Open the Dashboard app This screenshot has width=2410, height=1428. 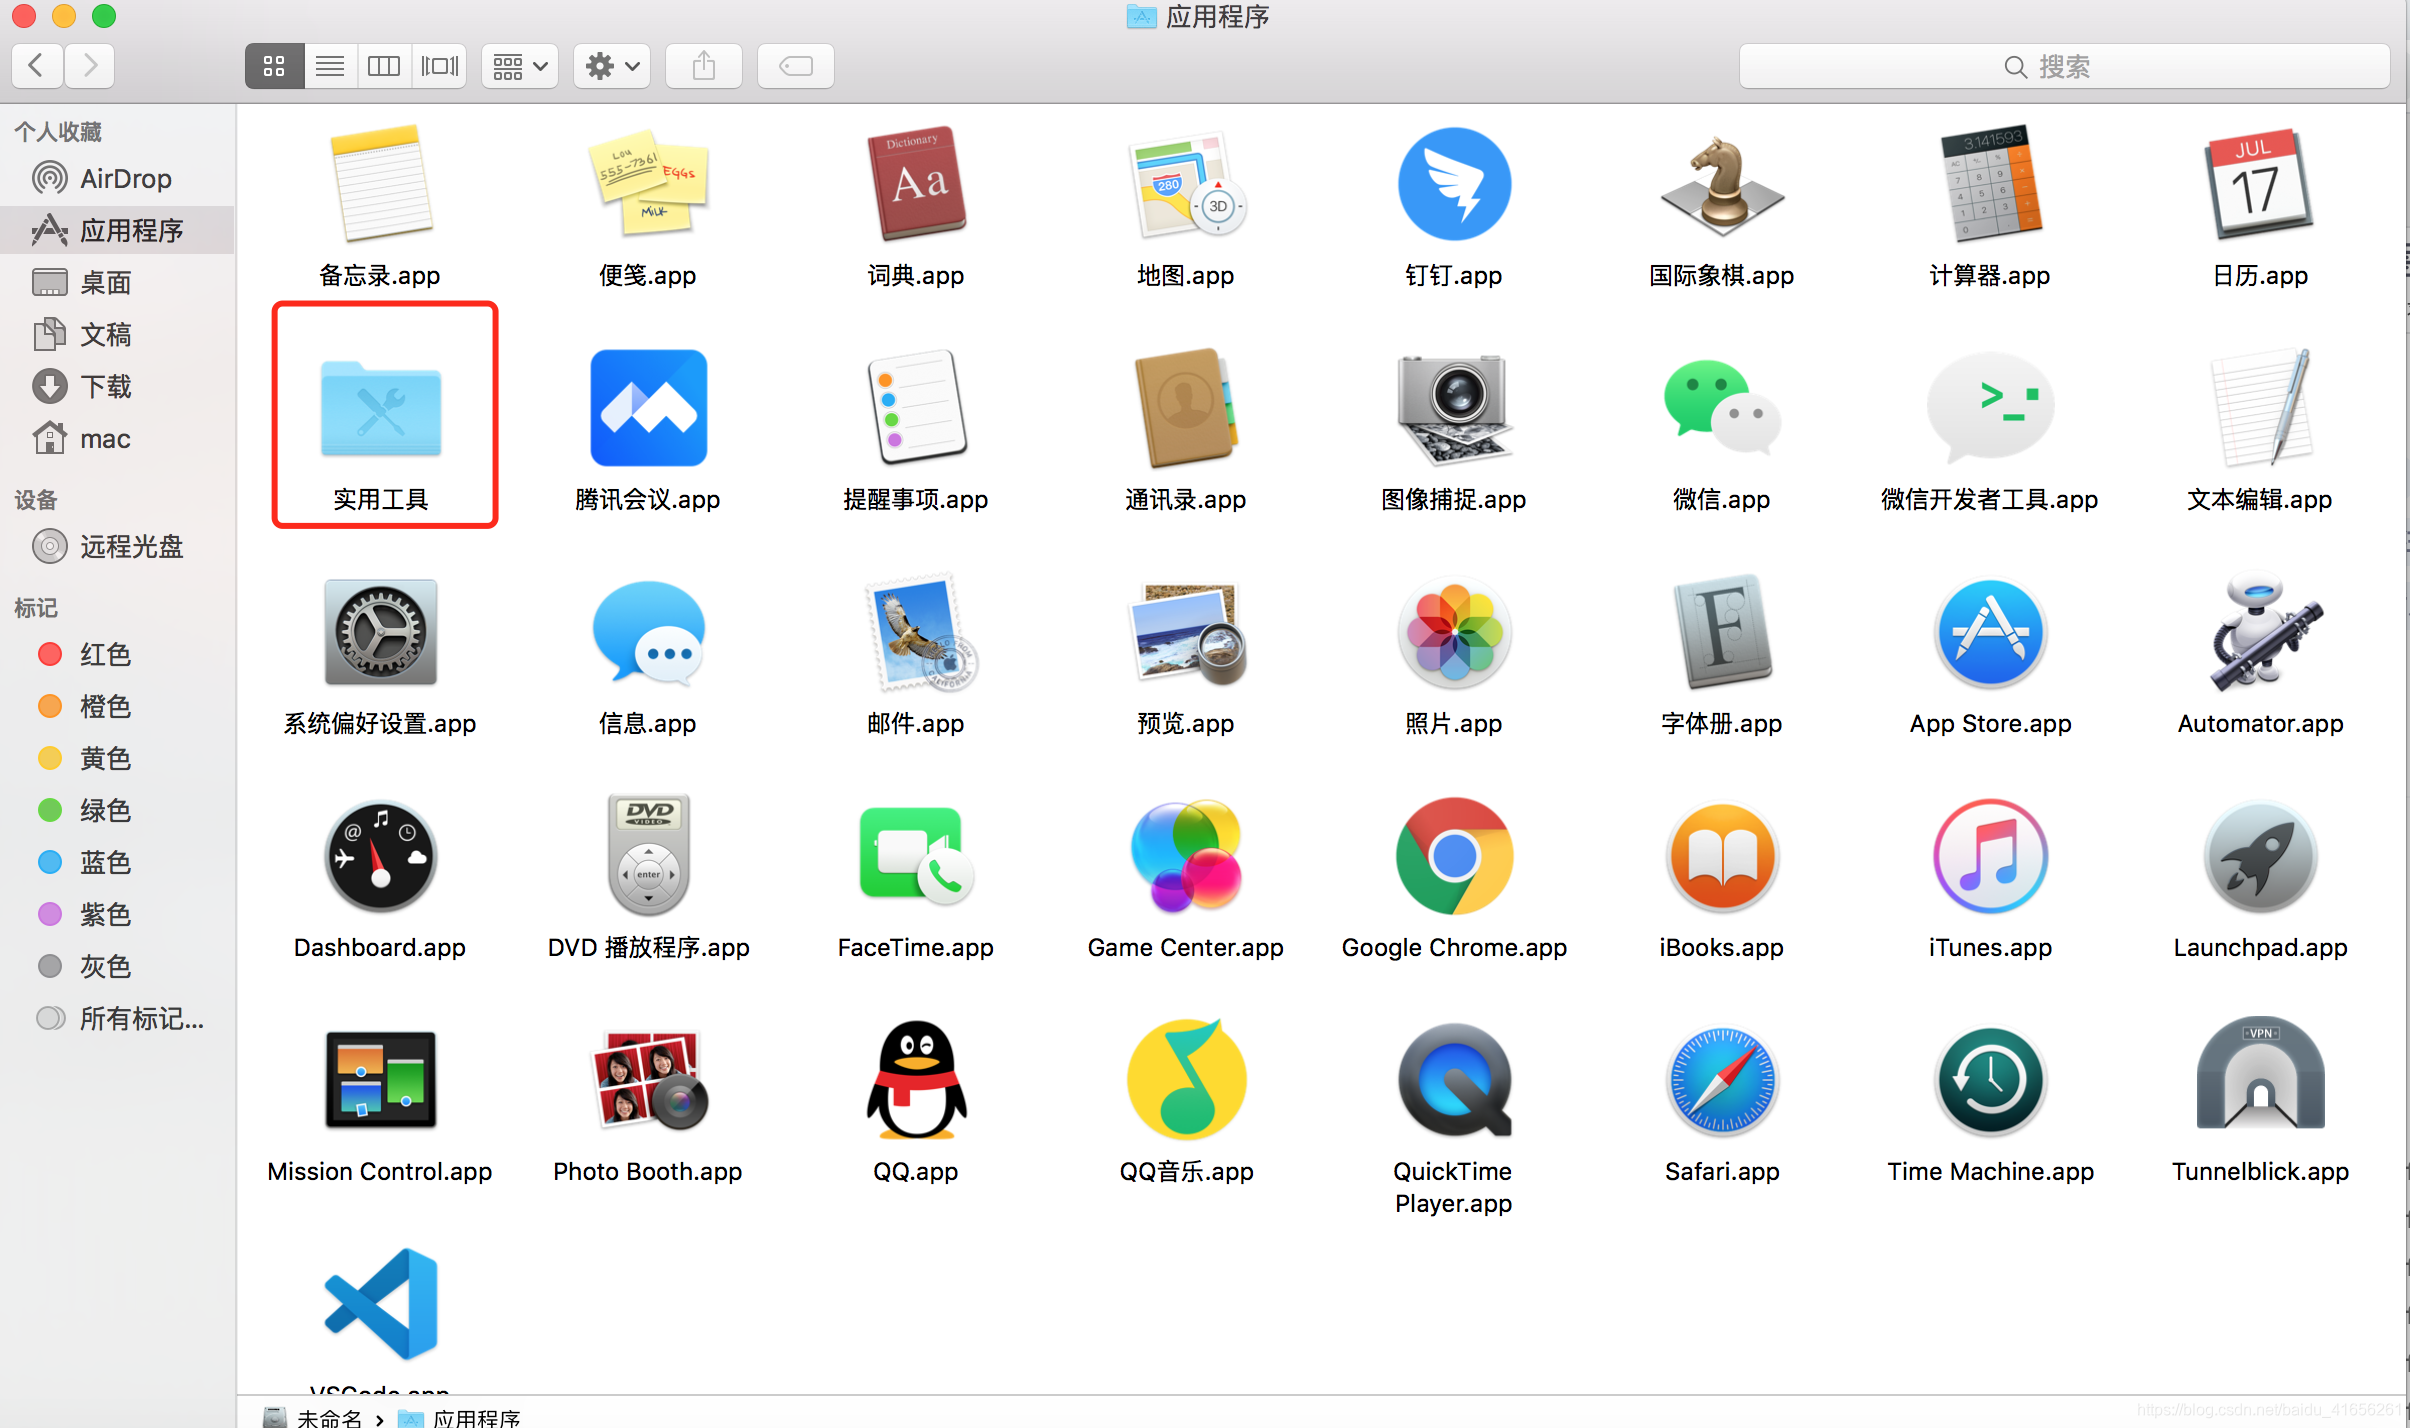[381, 856]
